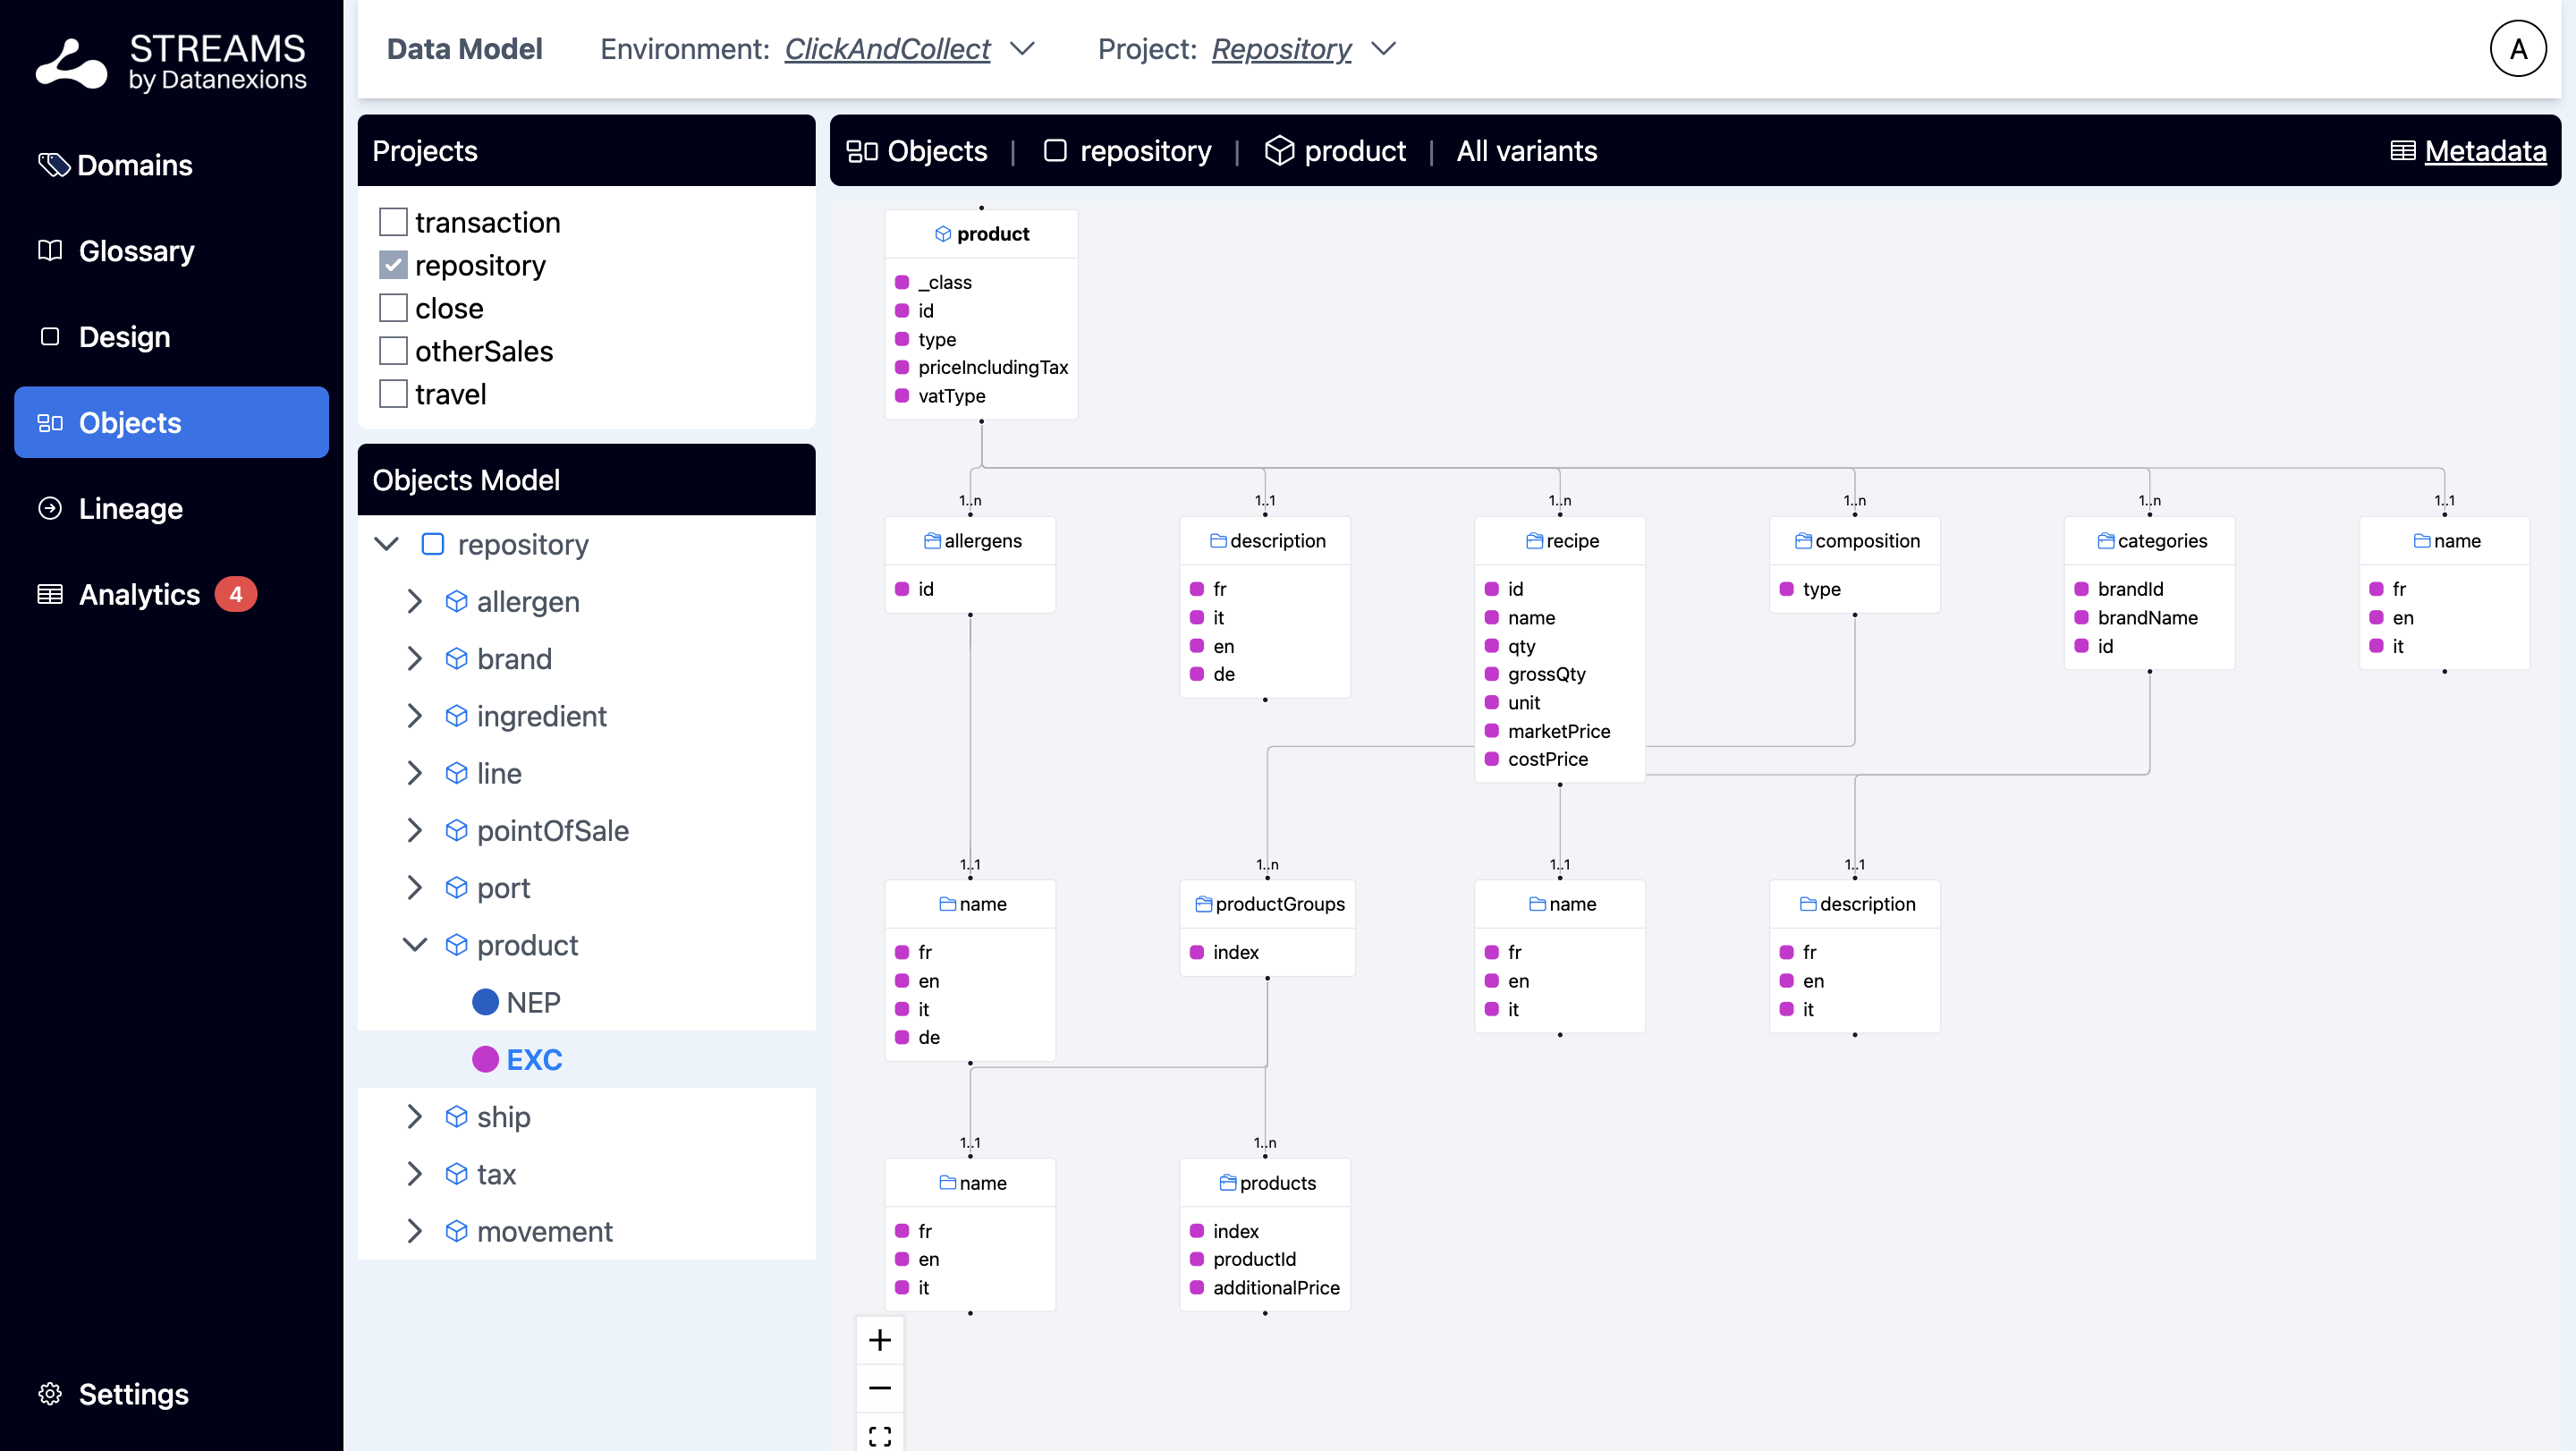Click the zoom in plus icon

tap(879, 1340)
